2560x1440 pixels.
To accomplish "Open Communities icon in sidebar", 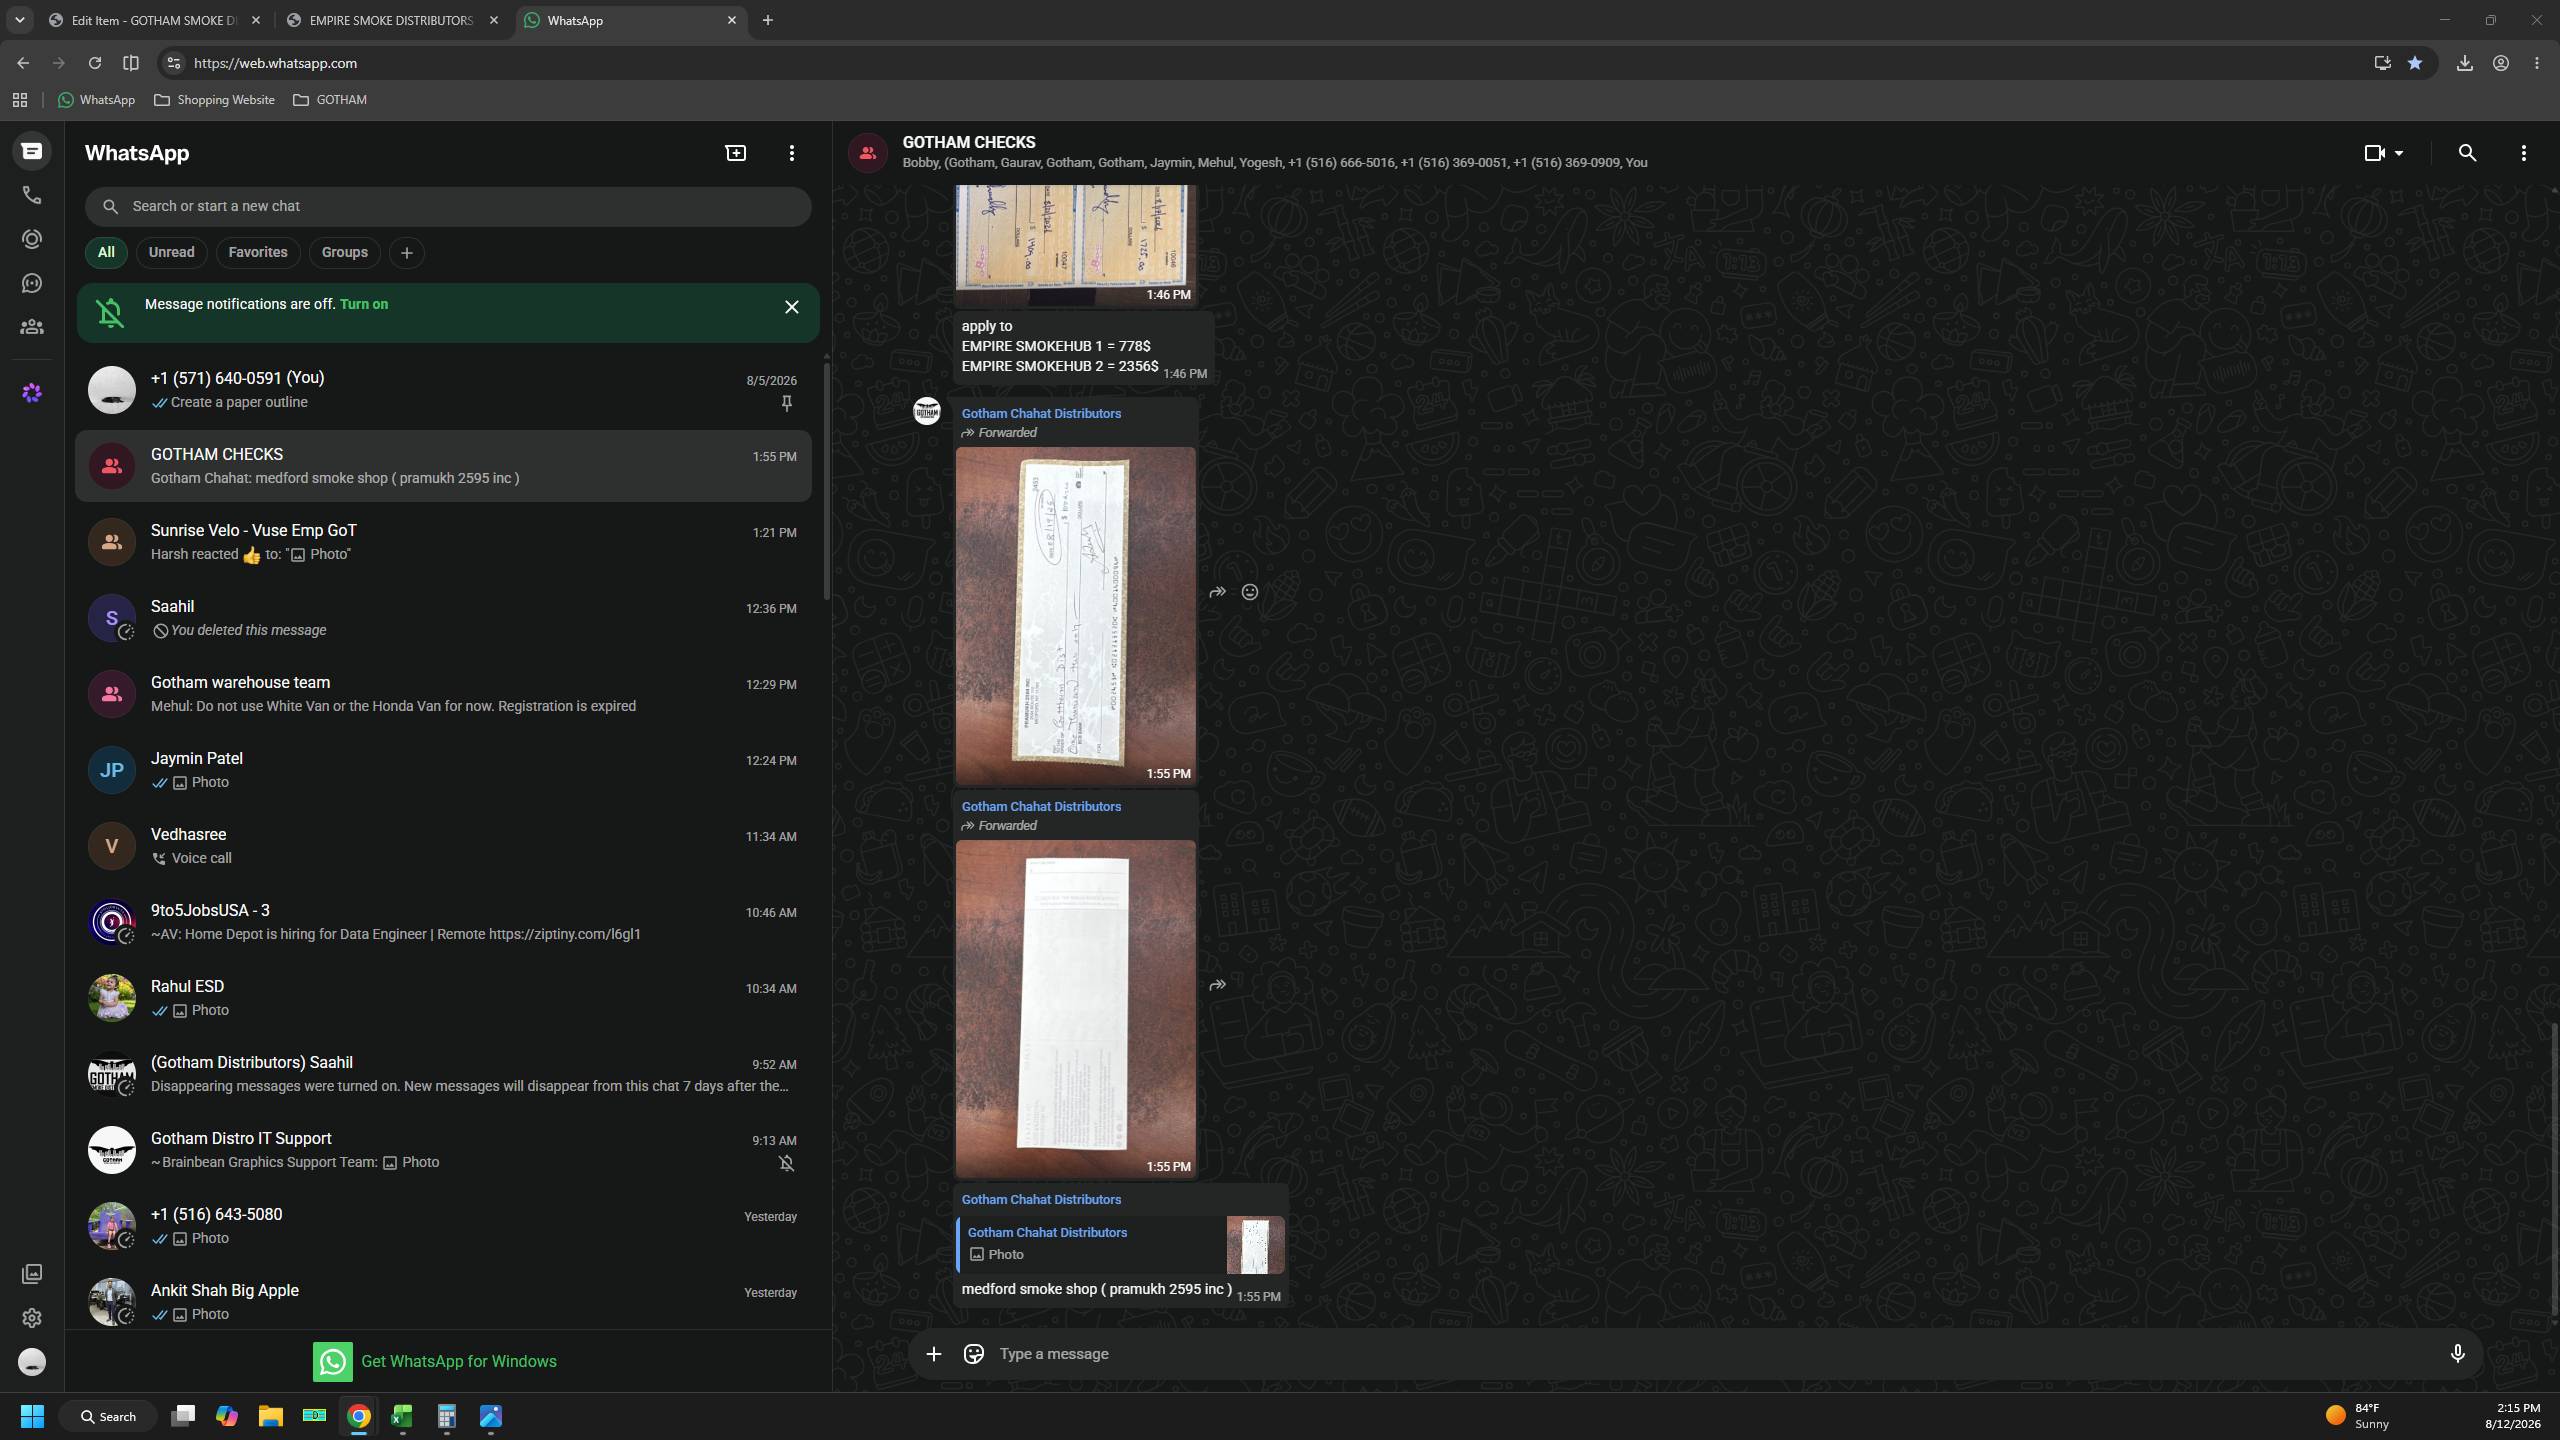I will (x=32, y=327).
